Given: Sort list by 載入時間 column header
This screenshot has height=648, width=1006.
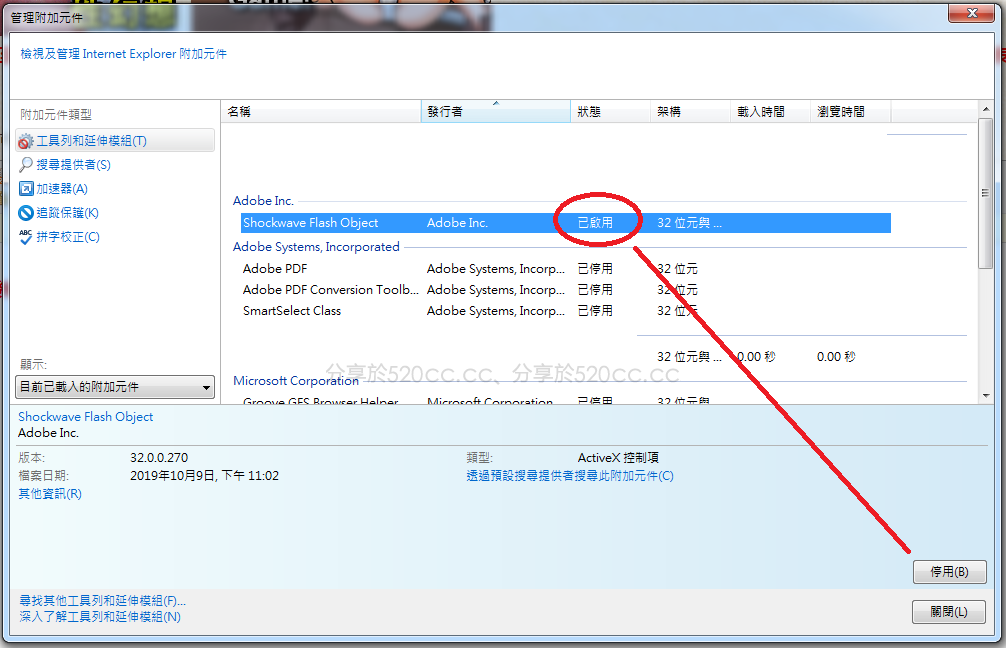Looking at the screenshot, I should click(770, 112).
